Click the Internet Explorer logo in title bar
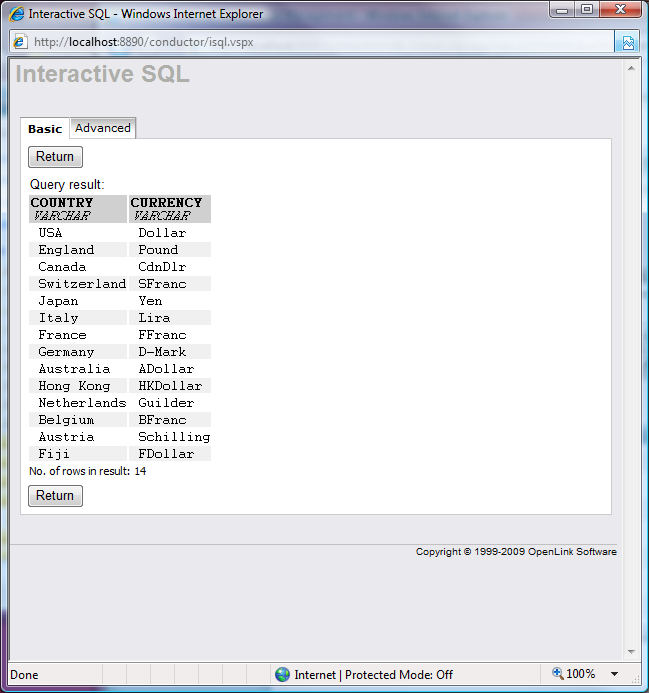The width and height of the screenshot is (649, 693). 16,14
